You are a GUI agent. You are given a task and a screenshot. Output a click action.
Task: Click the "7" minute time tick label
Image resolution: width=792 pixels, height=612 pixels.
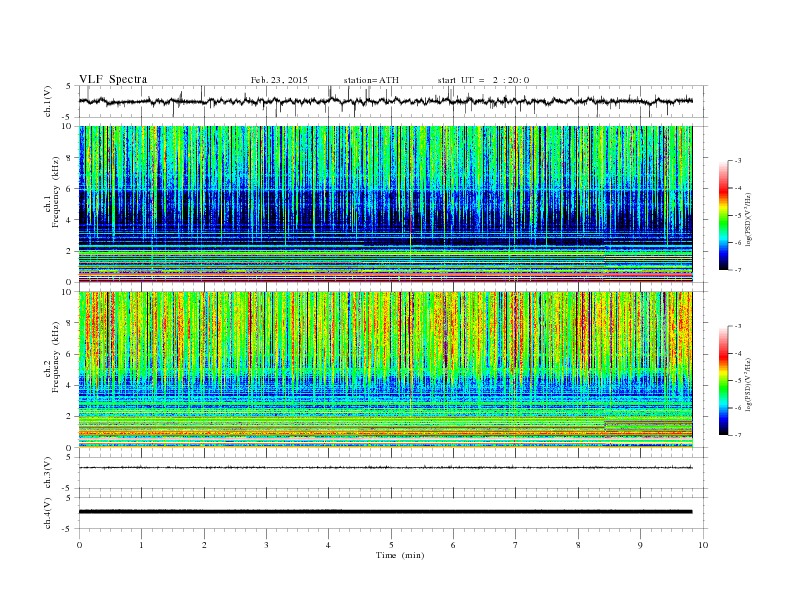[516, 545]
